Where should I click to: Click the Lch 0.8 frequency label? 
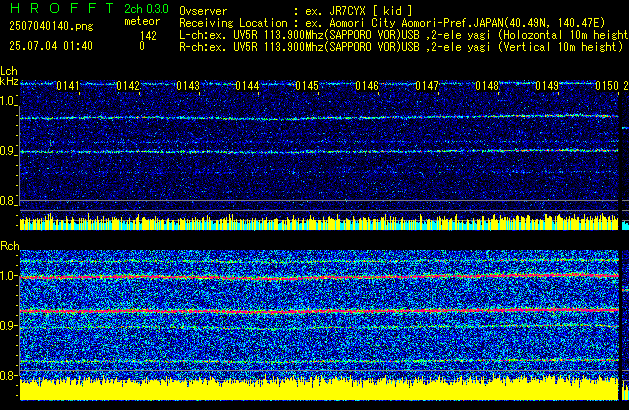tap(8, 201)
